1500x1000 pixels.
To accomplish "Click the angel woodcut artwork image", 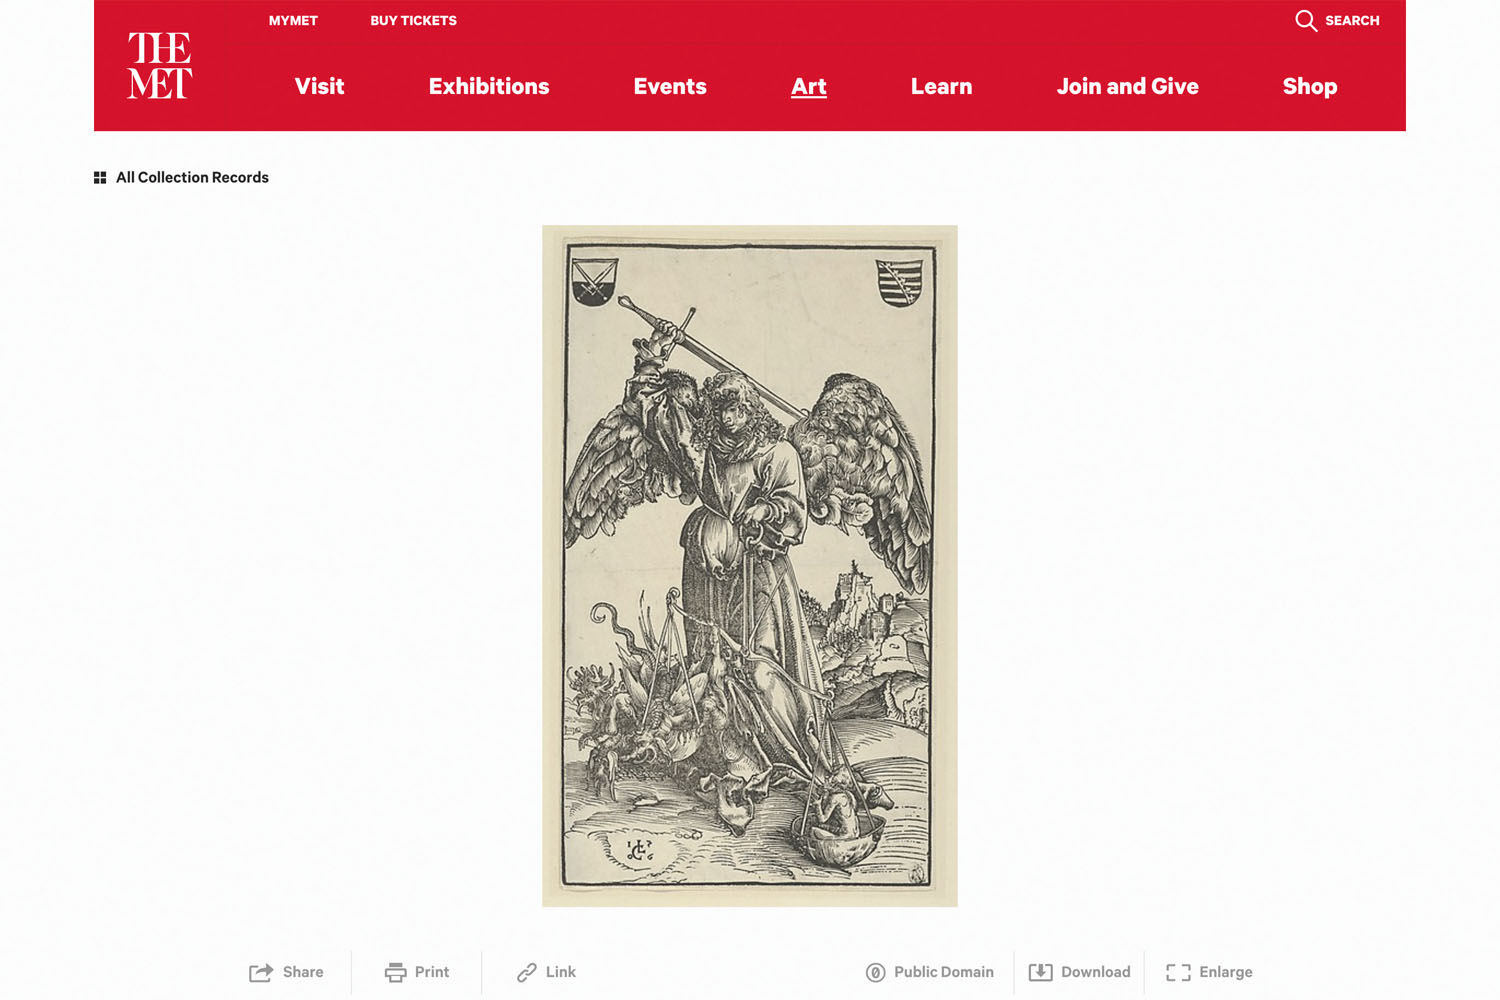I will pyautogui.click(x=750, y=566).
